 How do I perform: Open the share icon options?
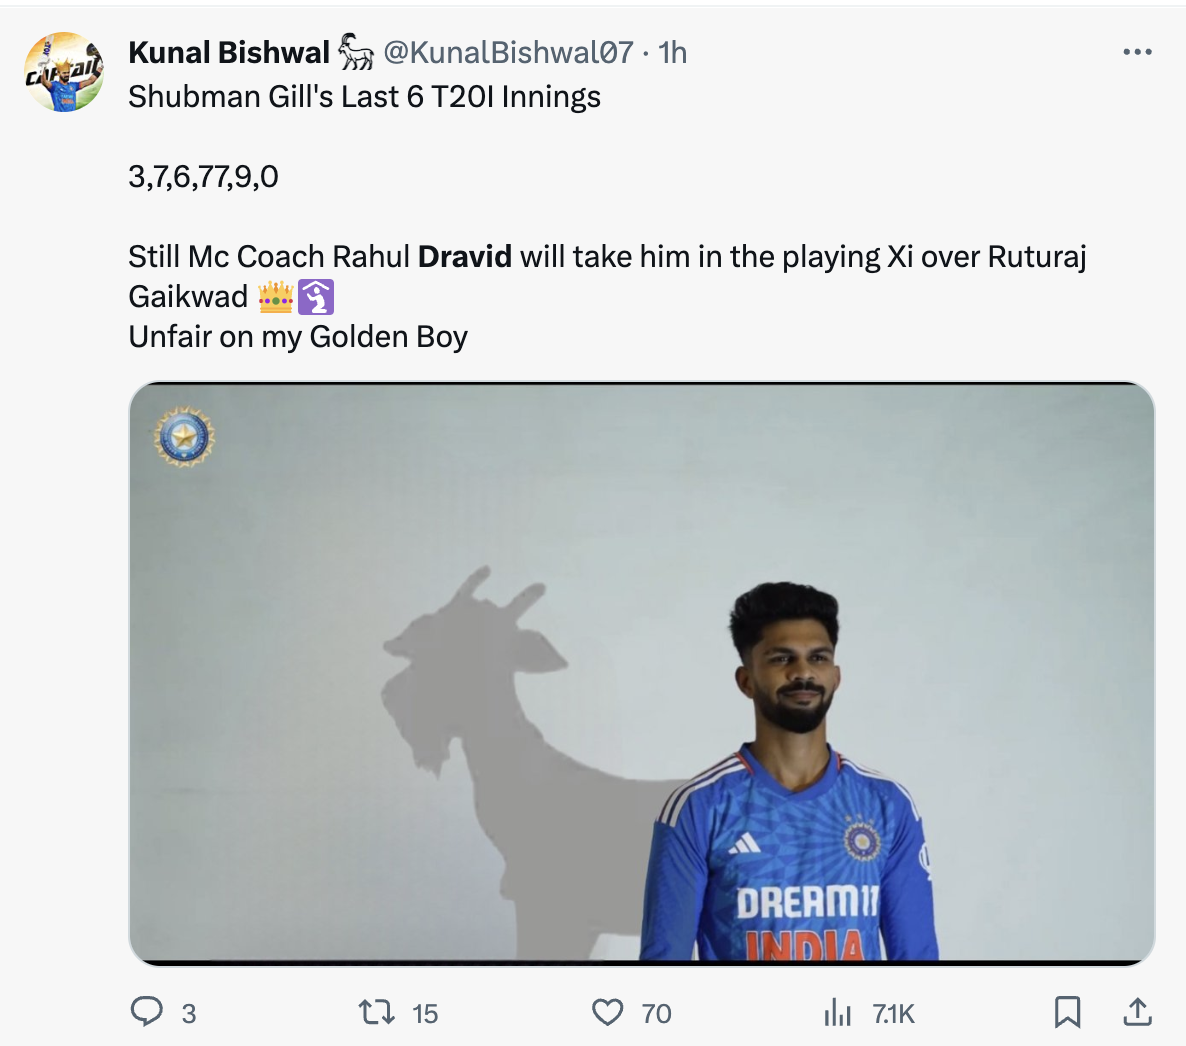click(x=1137, y=1012)
